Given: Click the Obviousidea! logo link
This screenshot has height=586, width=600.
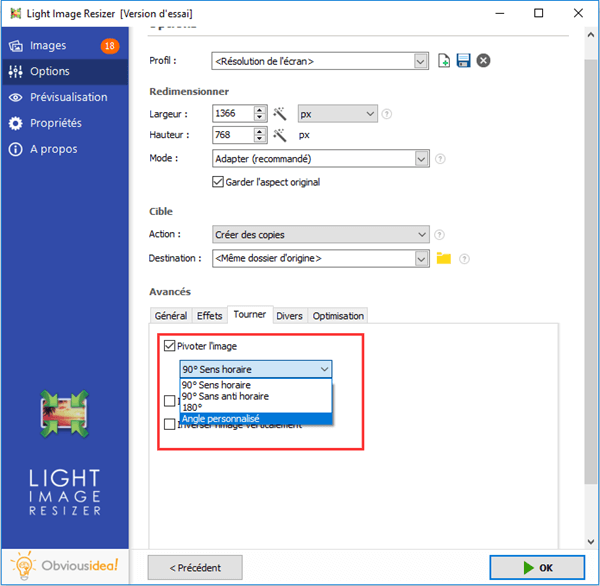Looking at the screenshot, I should (64, 566).
